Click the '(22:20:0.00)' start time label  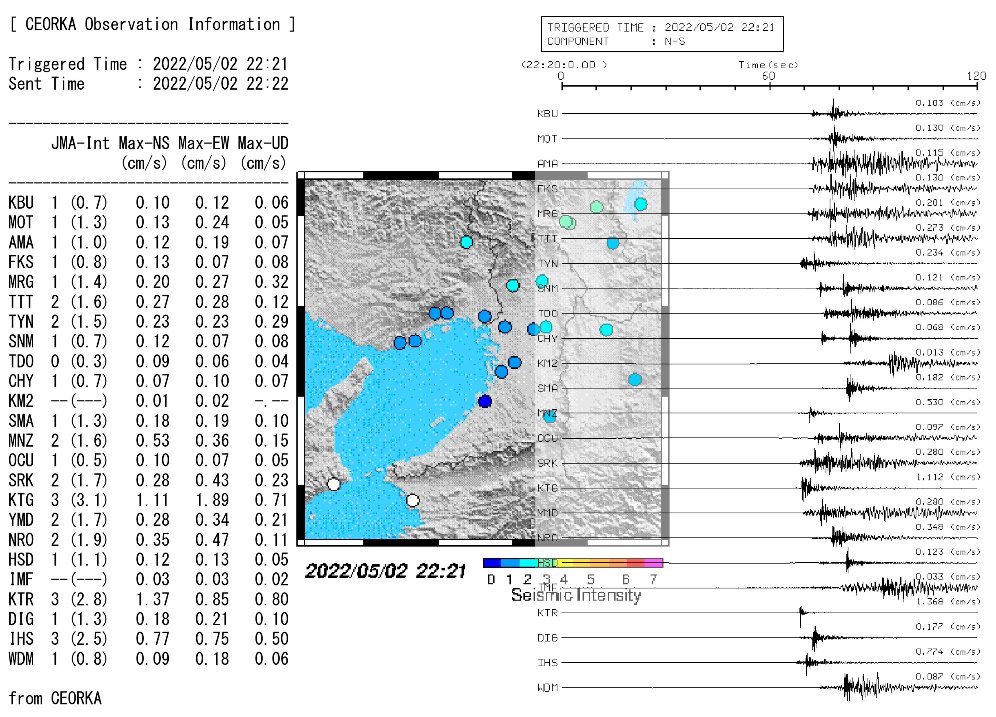pyautogui.click(x=564, y=64)
